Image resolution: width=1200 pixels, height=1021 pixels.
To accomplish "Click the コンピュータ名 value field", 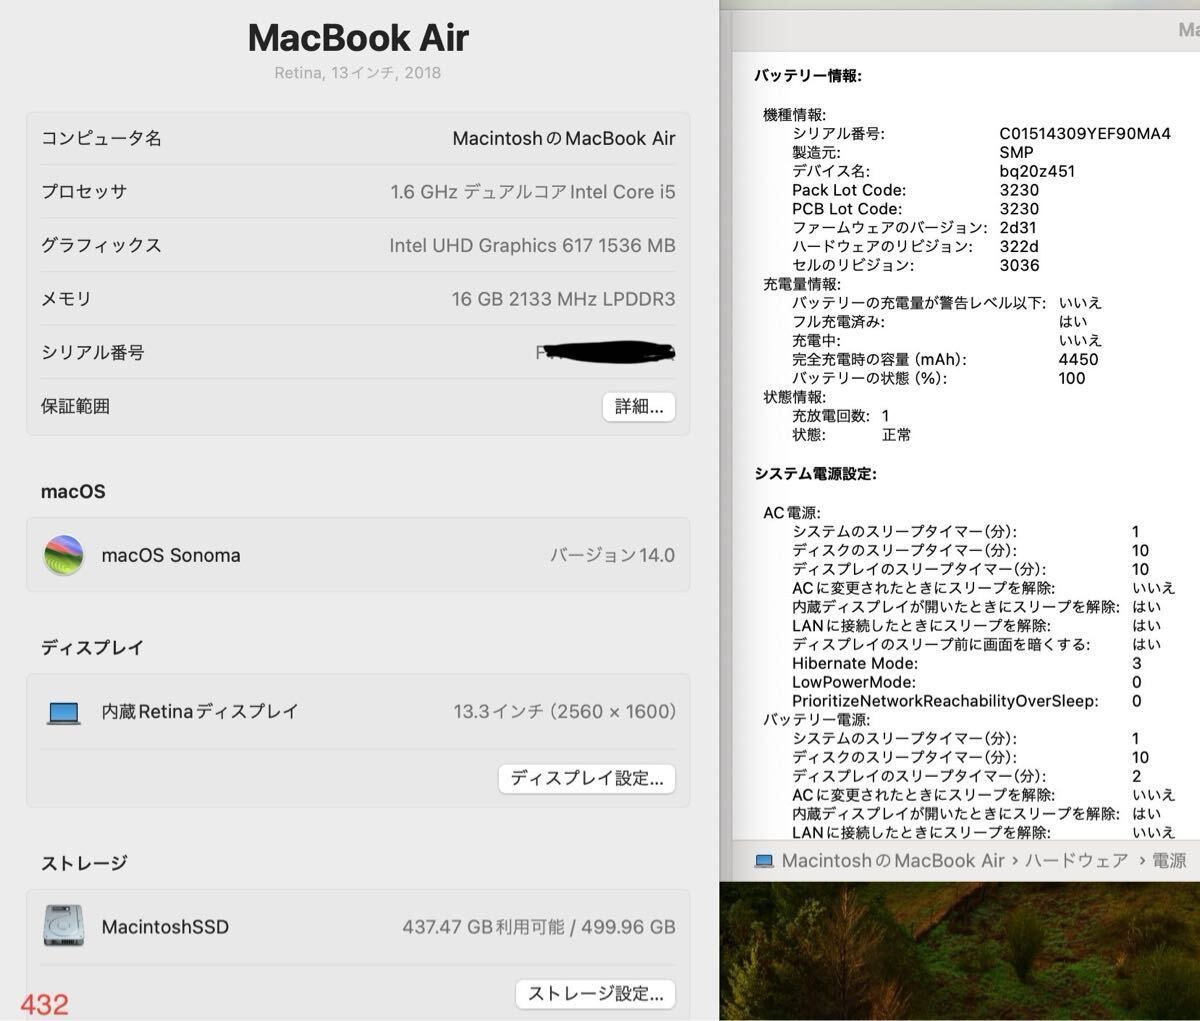I will (x=563, y=139).
